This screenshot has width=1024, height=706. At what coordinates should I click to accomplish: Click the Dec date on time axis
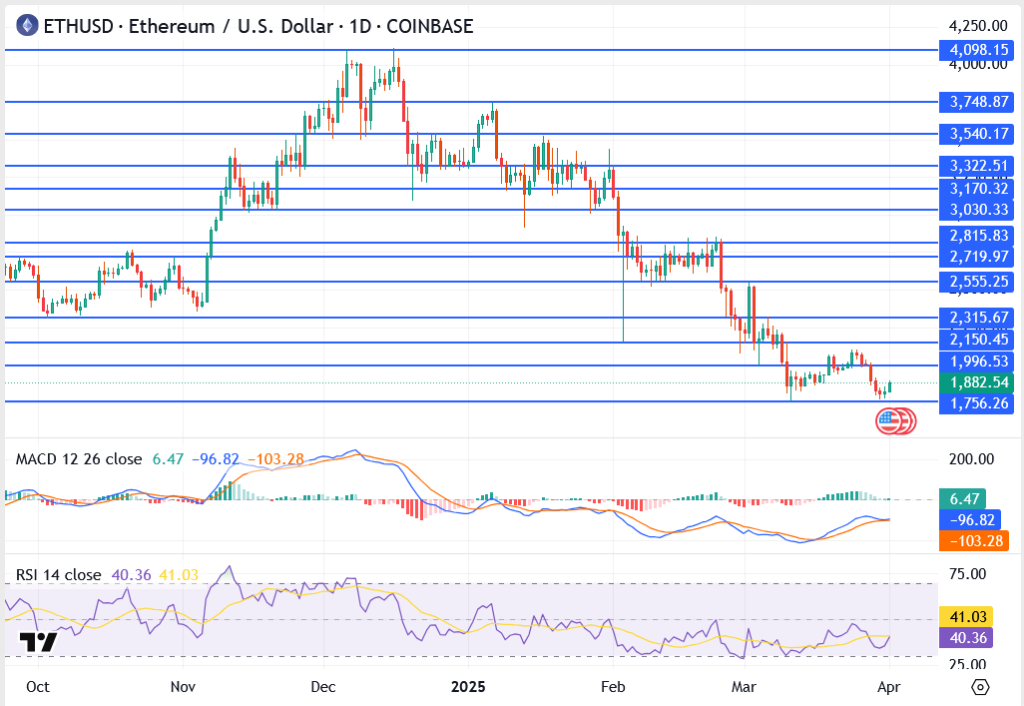[322, 687]
